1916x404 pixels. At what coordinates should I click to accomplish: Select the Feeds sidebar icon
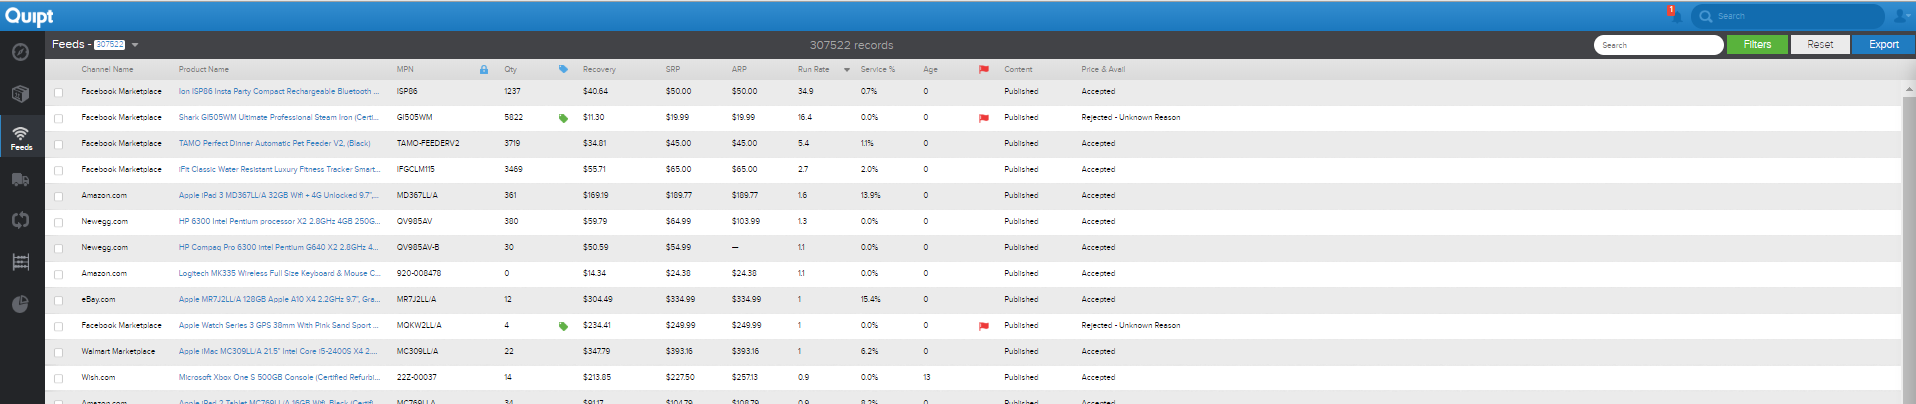coord(21,138)
